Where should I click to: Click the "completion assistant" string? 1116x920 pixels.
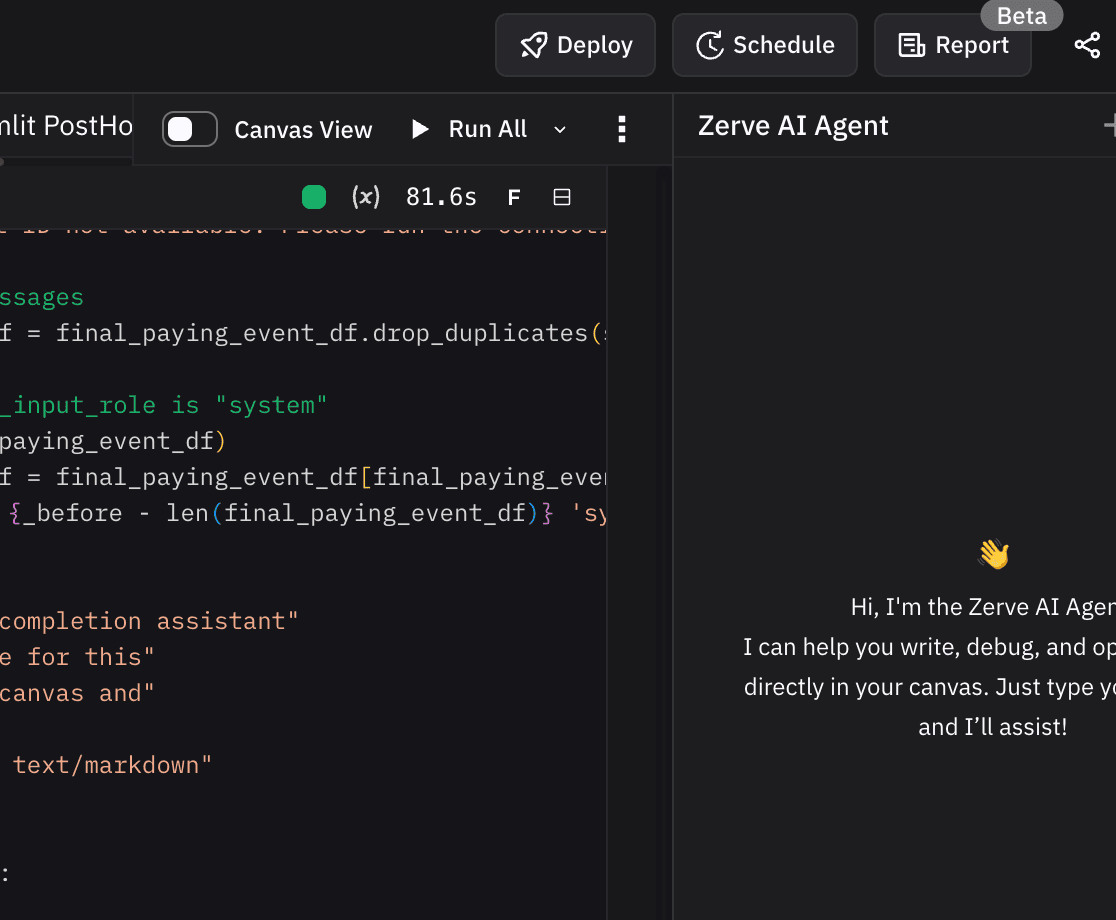(x=149, y=621)
